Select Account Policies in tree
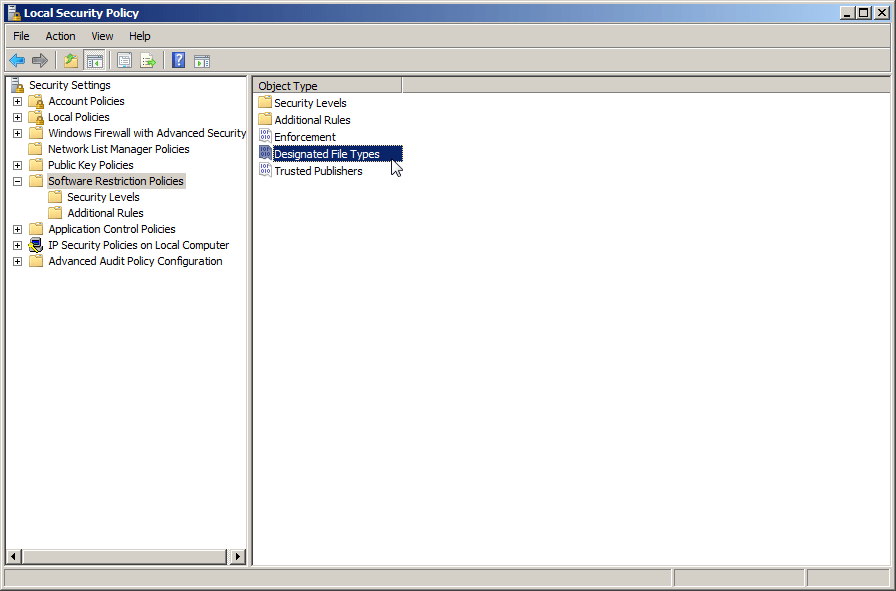Viewport: 896px width, 591px height. pyautogui.click(x=86, y=101)
